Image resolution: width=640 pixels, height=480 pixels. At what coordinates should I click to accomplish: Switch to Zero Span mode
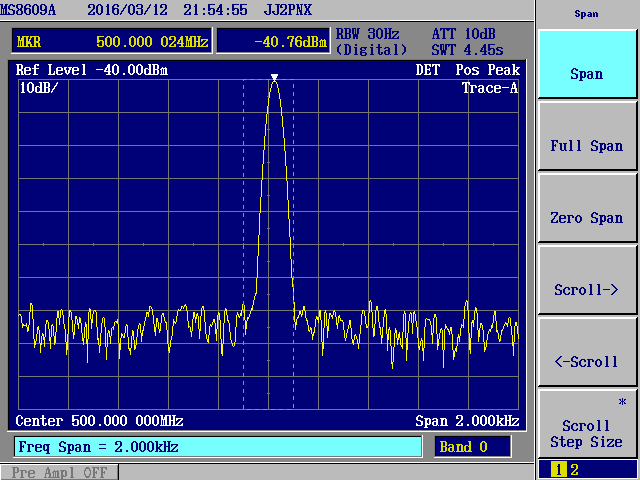coord(587,208)
